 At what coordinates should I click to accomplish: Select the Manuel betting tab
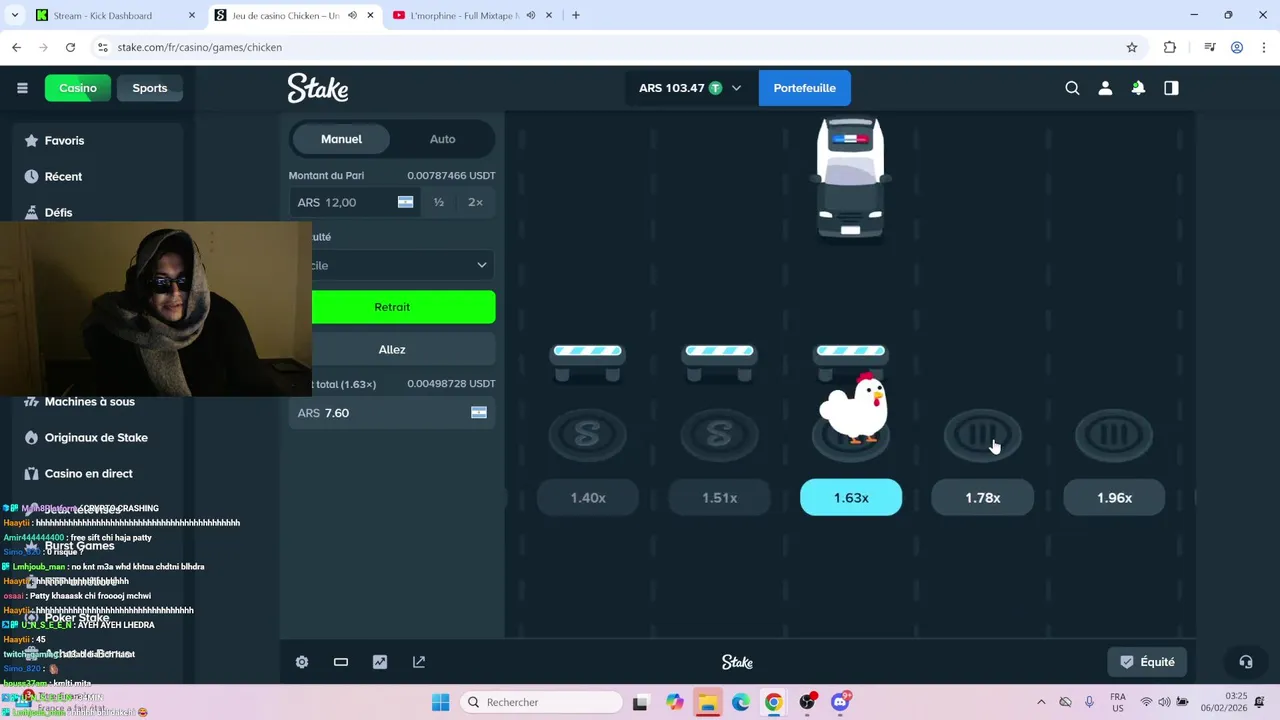click(x=341, y=139)
